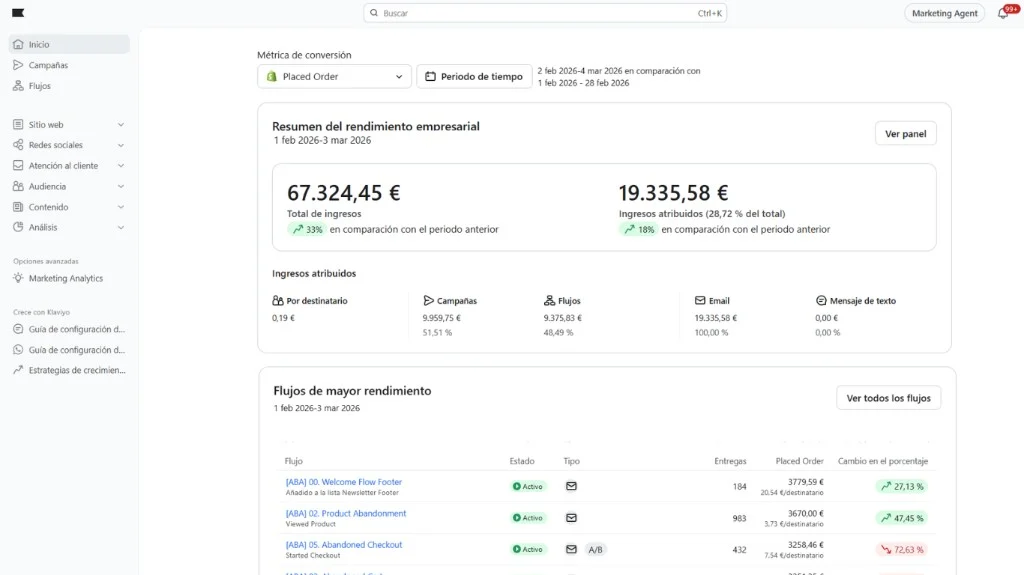
Task: Go to Inicio in sidebar
Action: coord(69,44)
